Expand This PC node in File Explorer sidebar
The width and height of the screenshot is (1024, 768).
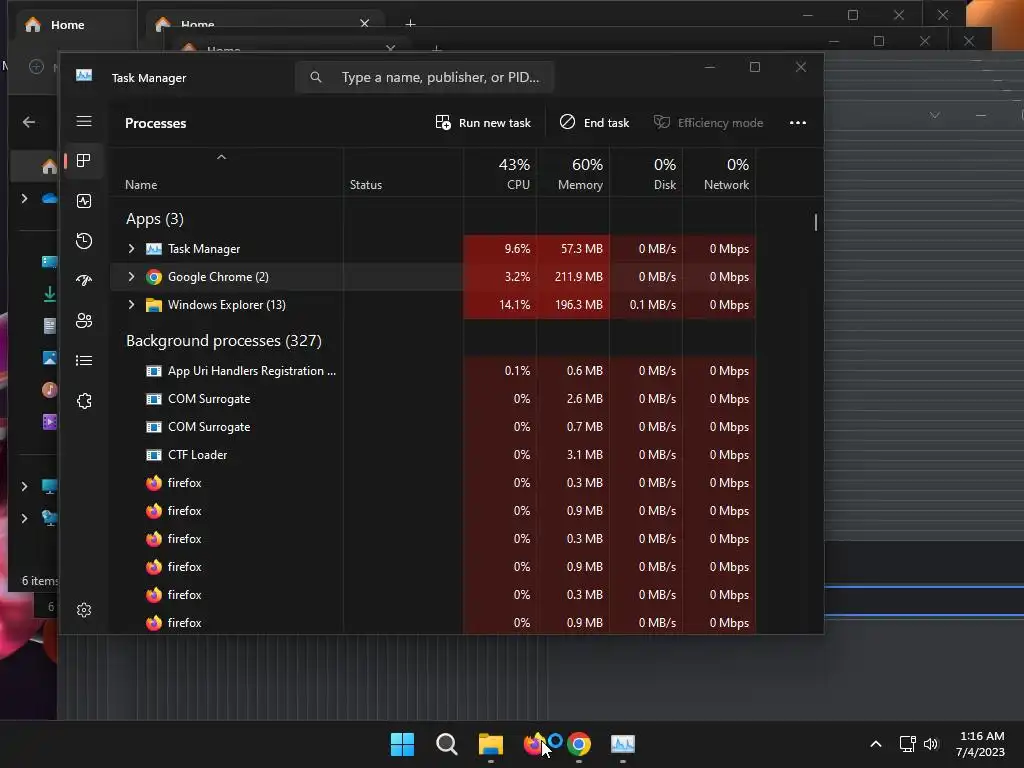click(x=25, y=486)
